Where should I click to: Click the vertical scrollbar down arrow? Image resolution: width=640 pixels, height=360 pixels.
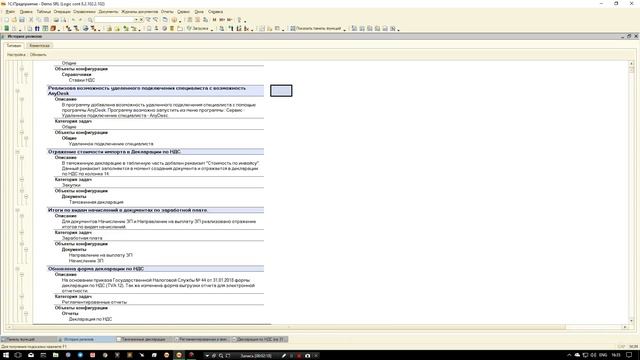pos(631,321)
